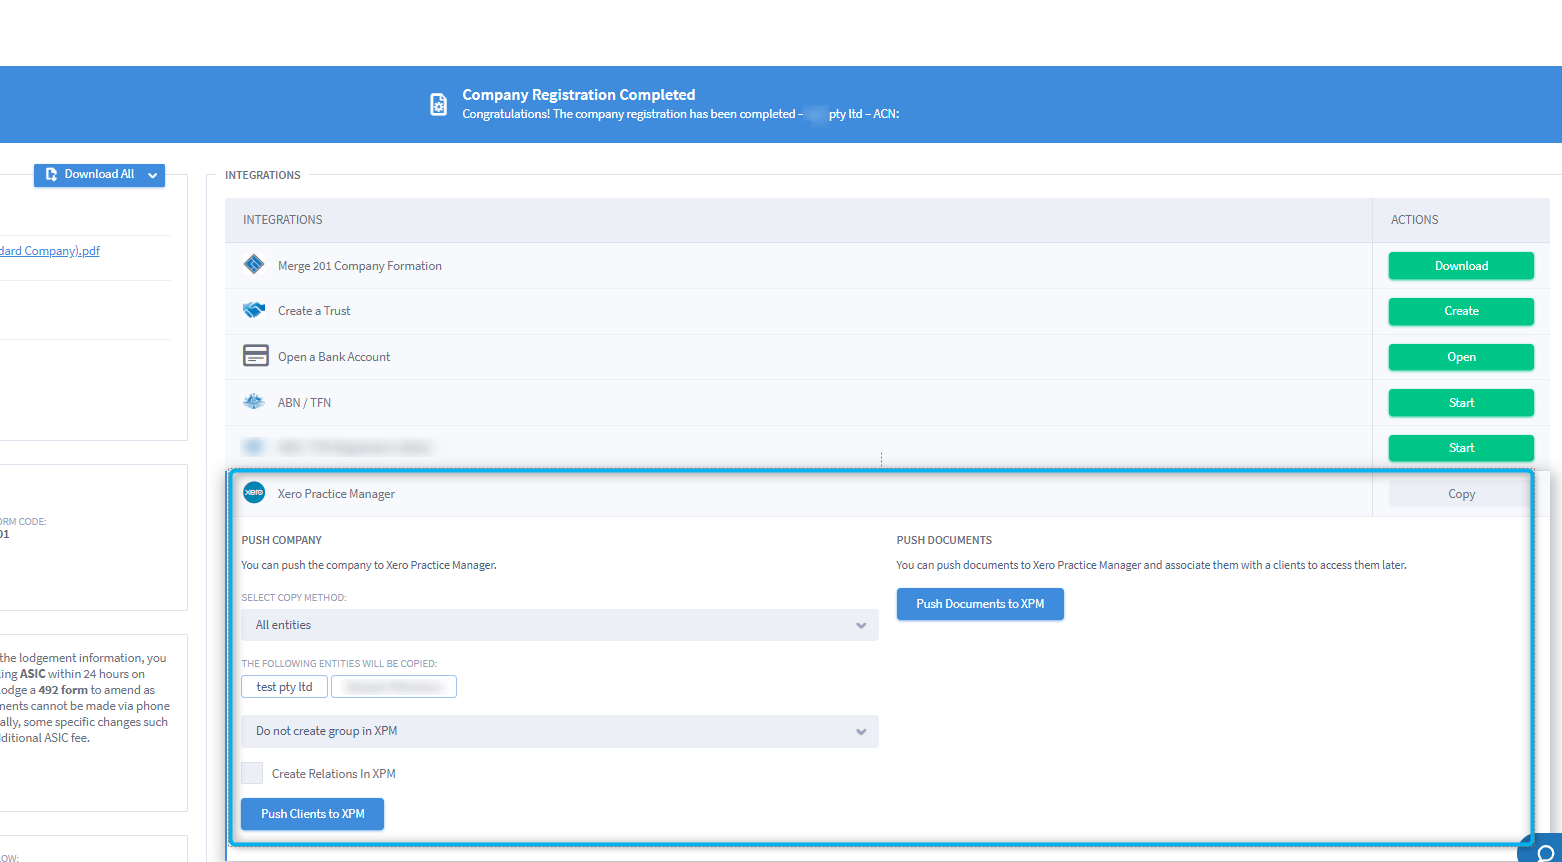Open the All entities copy method dropdown
Viewport: 1562px width, 862px height.
[560, 625]
